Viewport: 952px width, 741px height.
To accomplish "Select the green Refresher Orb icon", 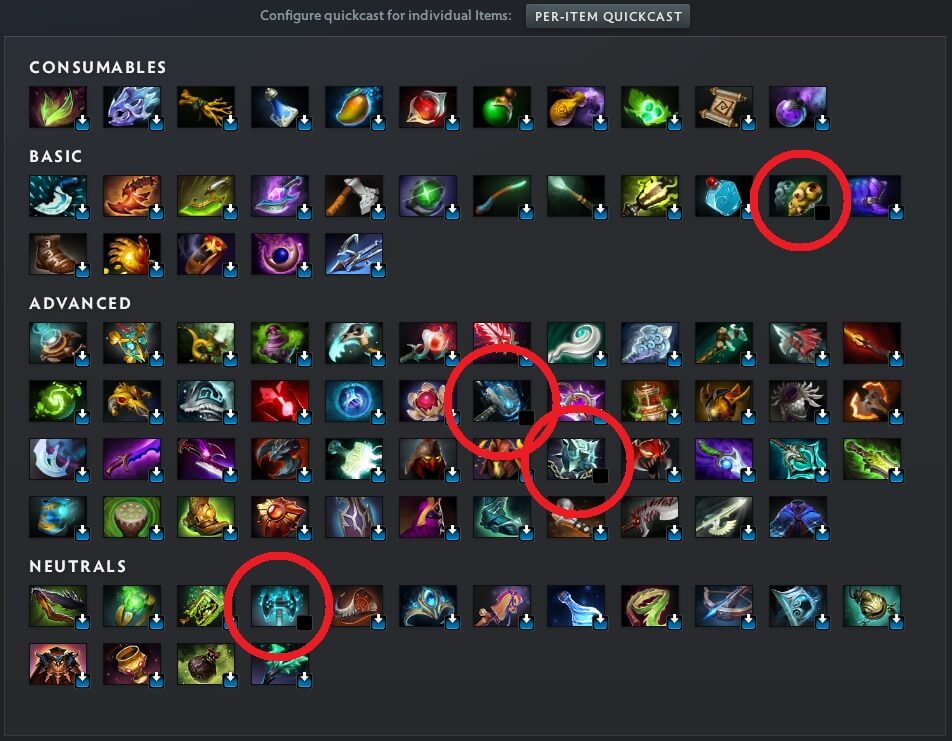I will (x=58, y=401).
